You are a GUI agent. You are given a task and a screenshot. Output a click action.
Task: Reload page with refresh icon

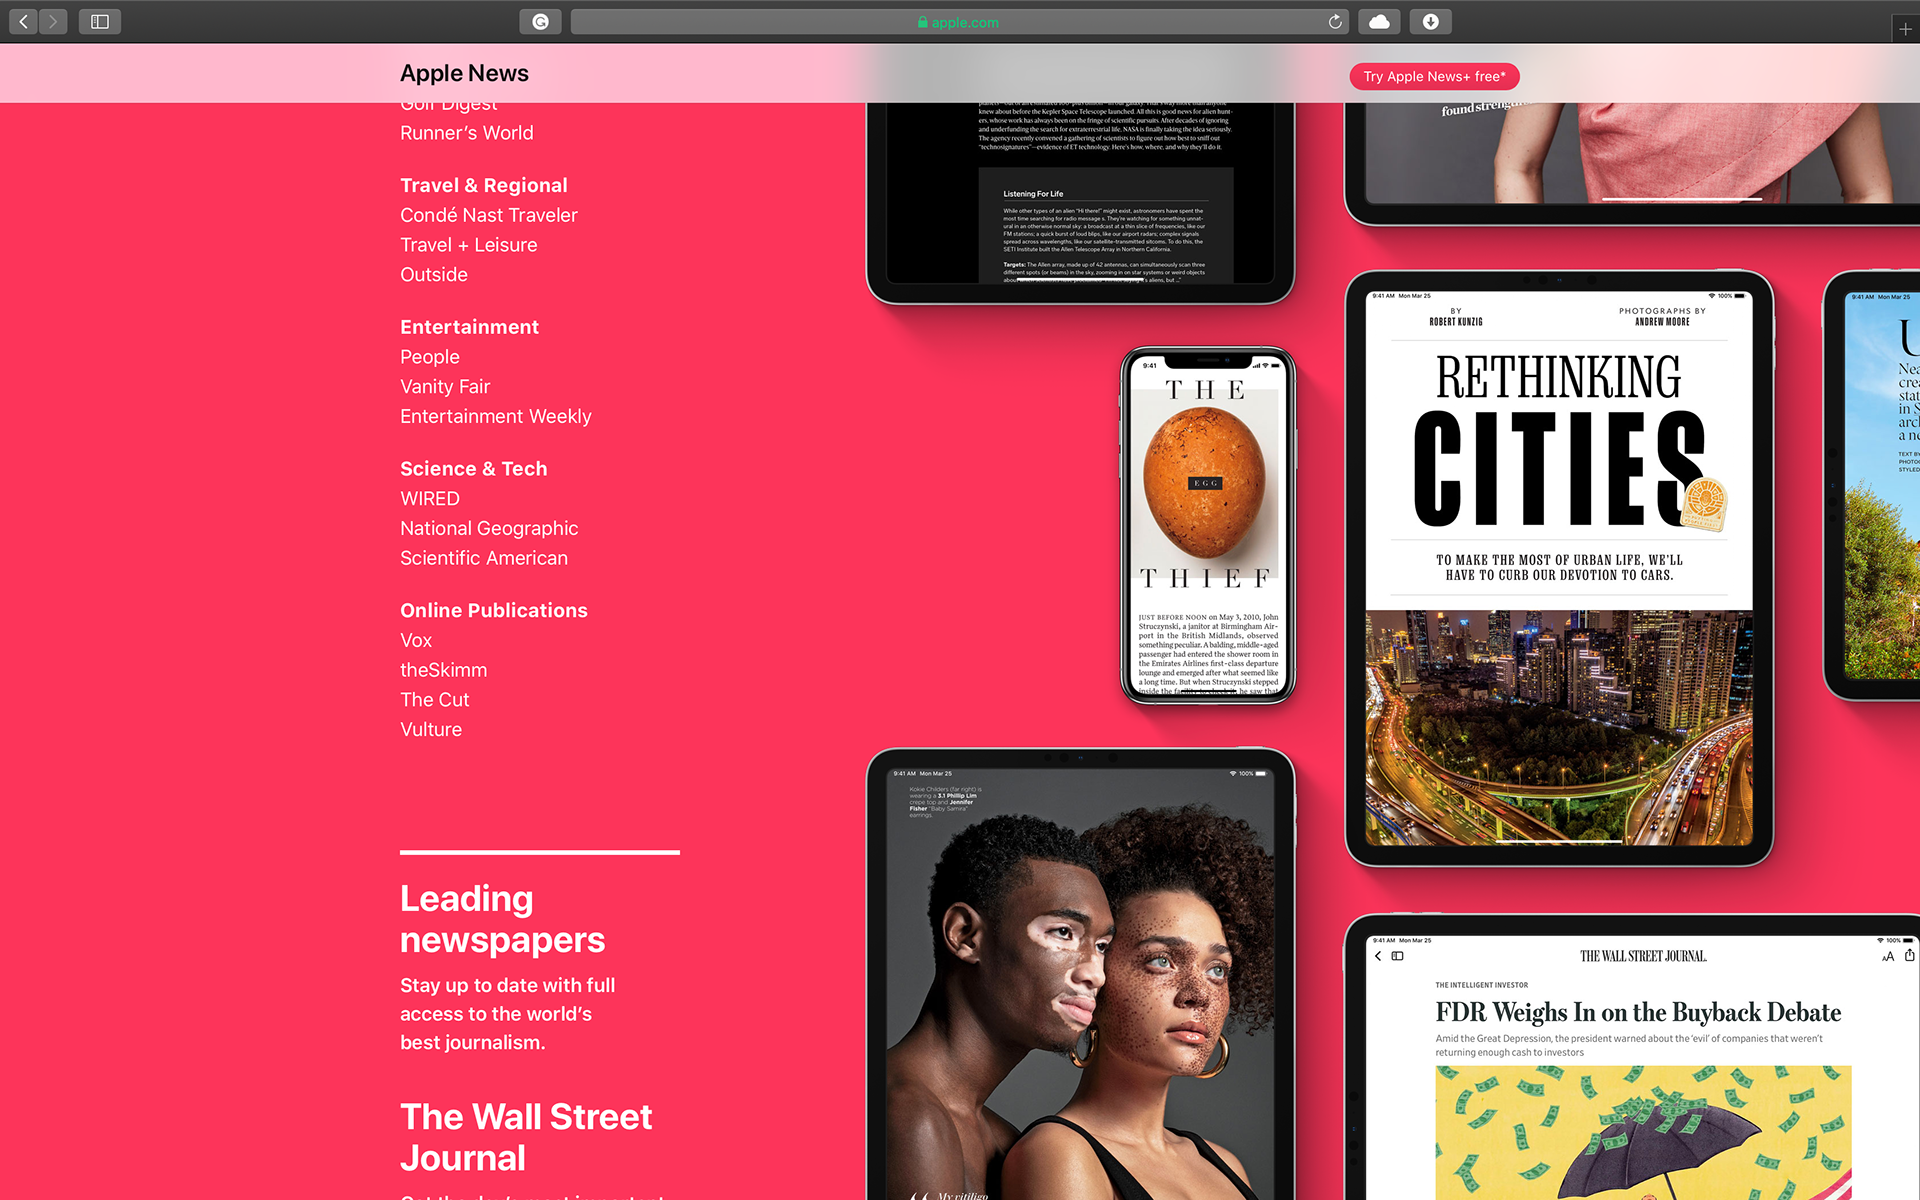click(1334, 21)
